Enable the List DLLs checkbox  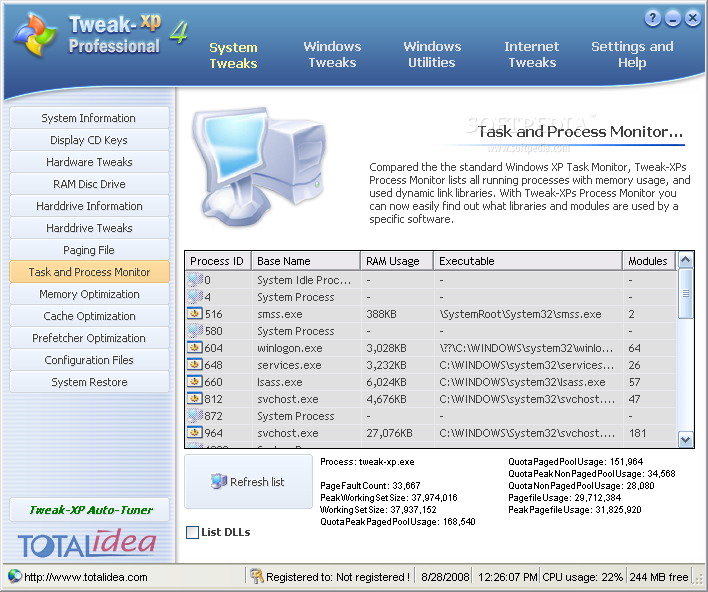(192, 532)
